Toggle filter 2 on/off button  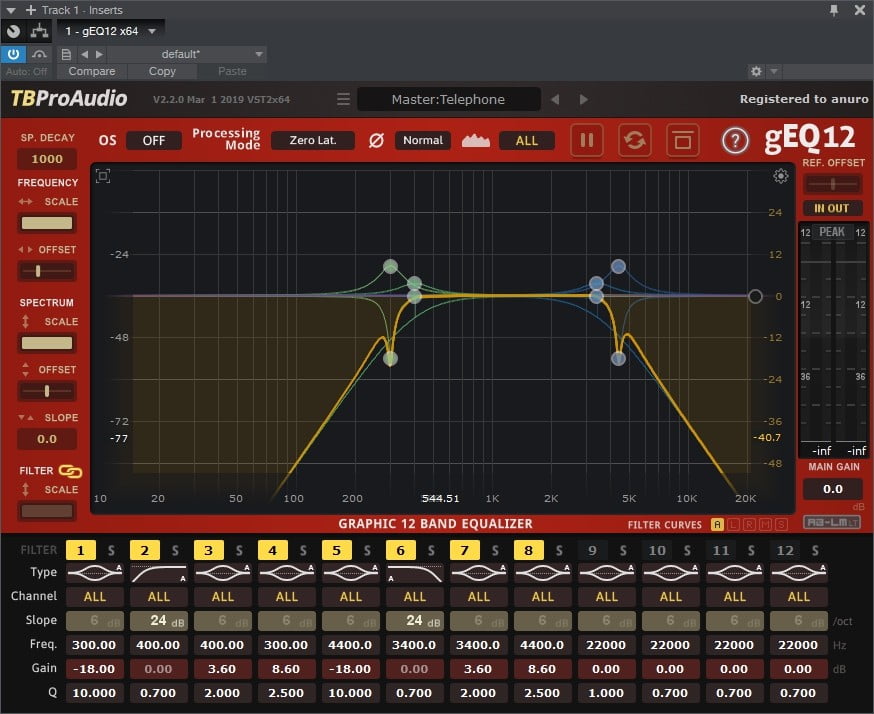tap(145, 550)
